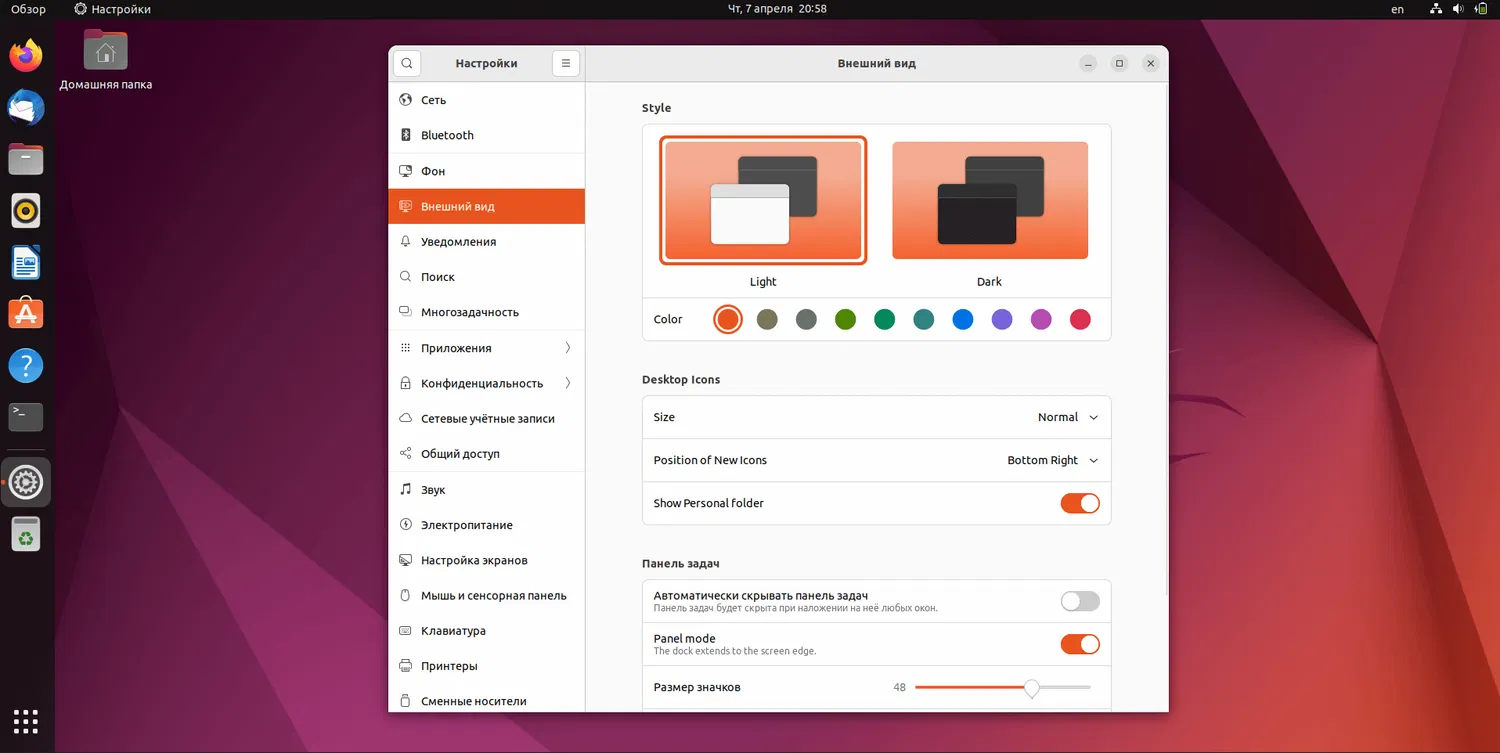
Task: Show the applications grid
Action: coord(26,721)
